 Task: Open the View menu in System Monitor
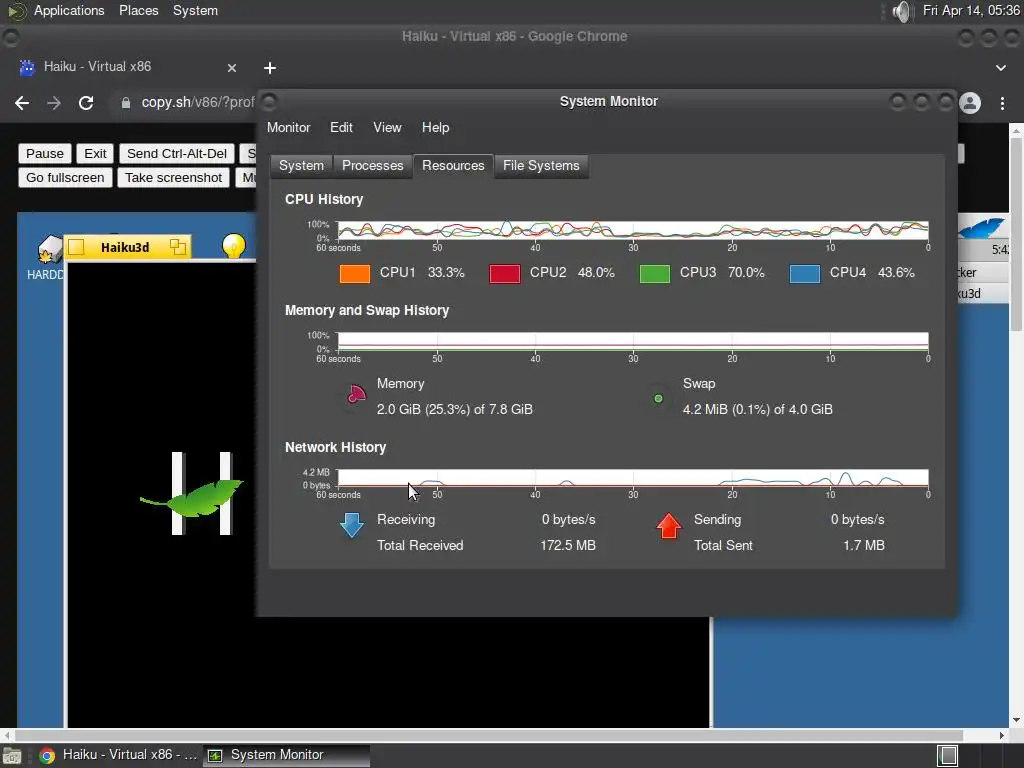coord(387,127)
